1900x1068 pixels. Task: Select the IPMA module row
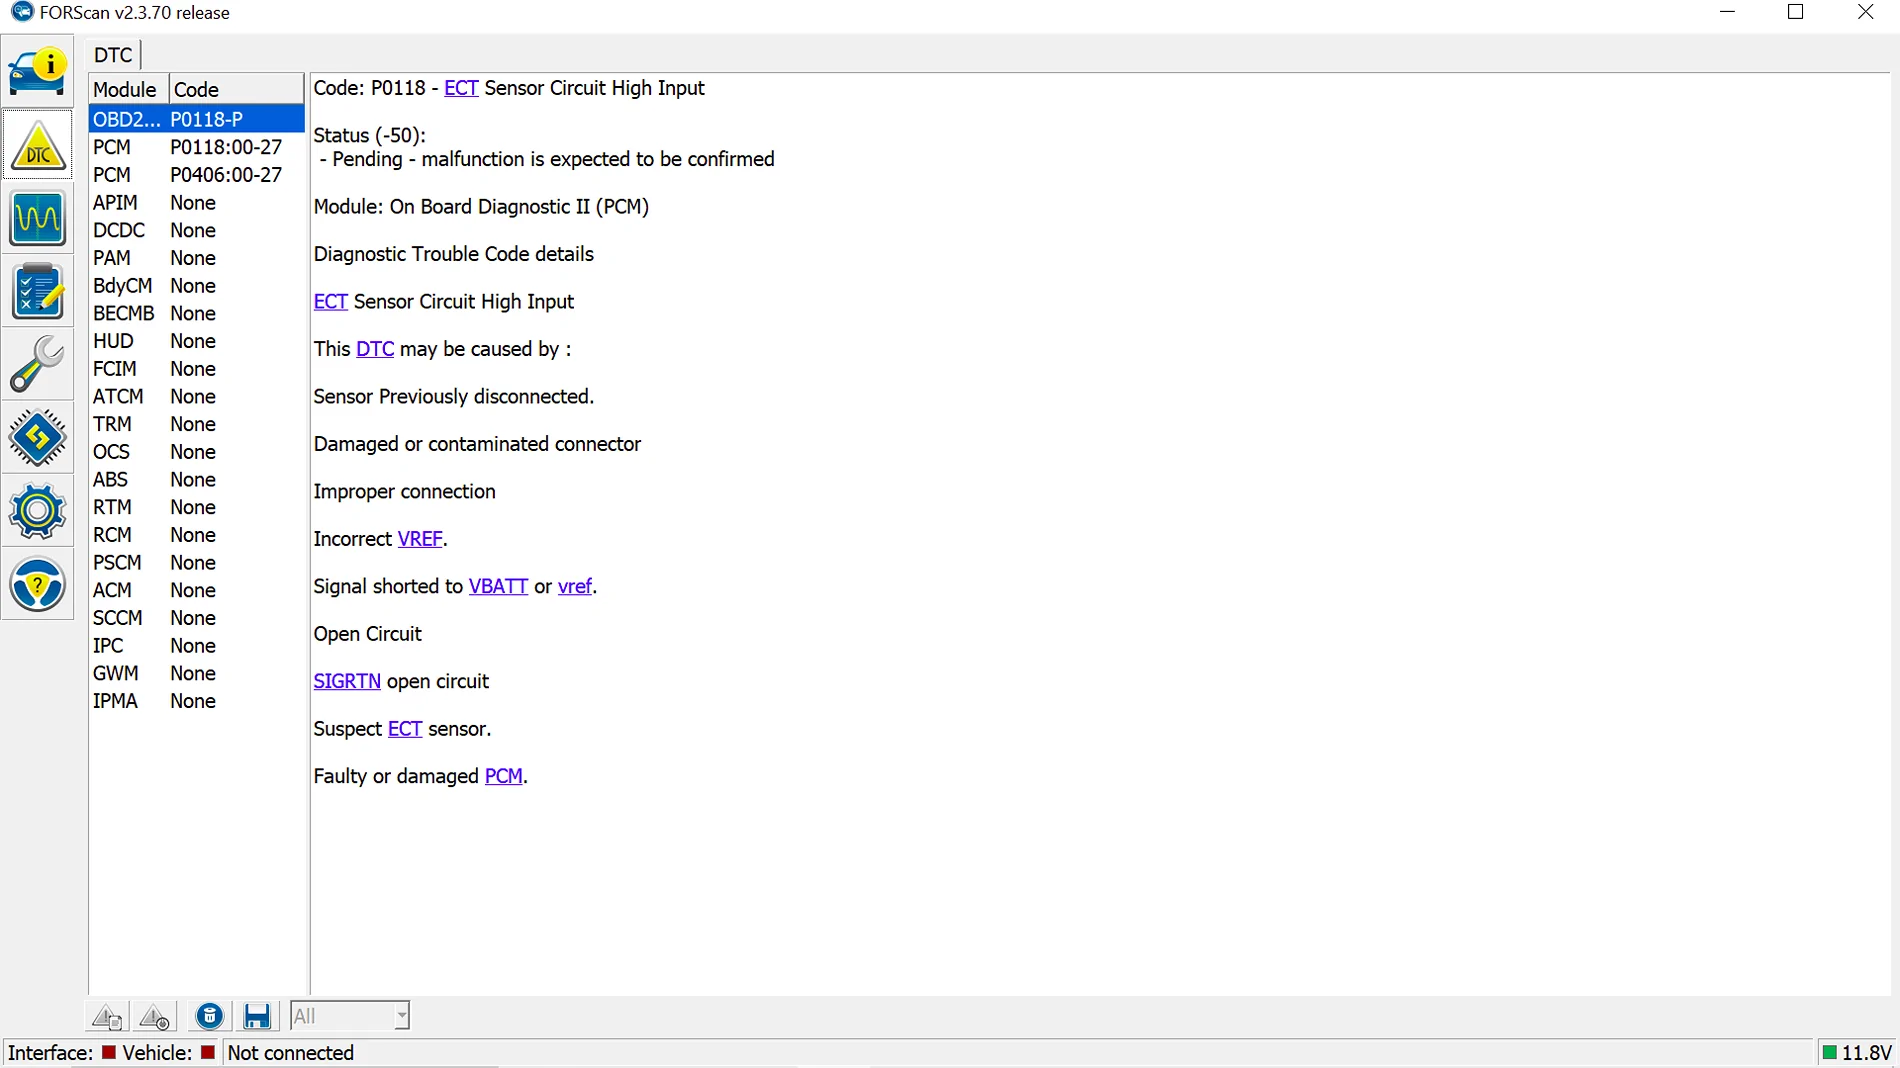(196, 701)
